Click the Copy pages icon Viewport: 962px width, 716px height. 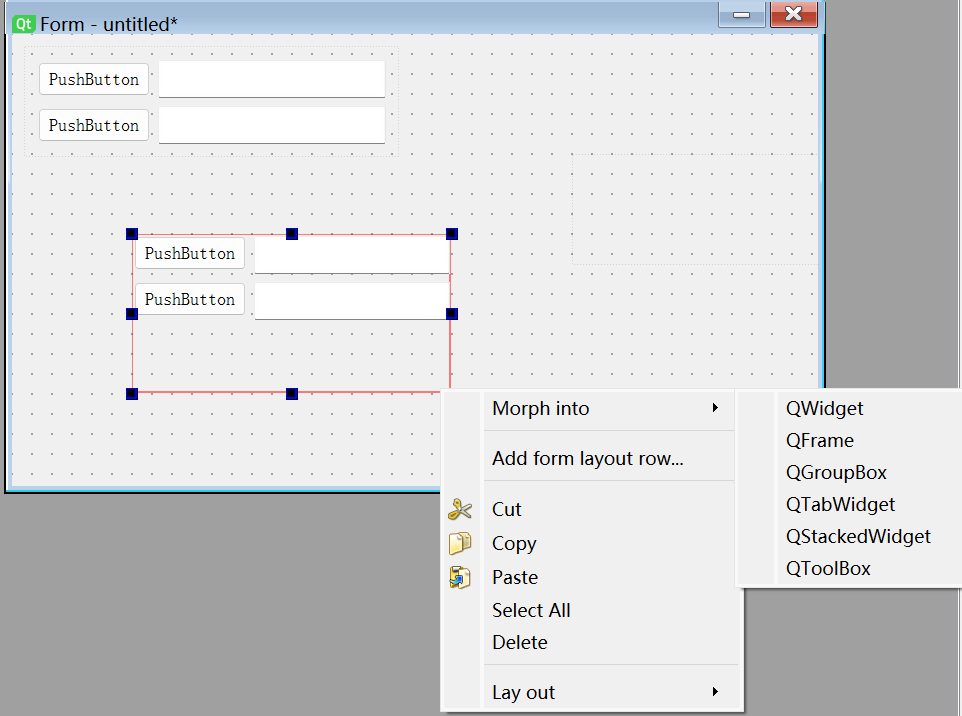[460, 543]
